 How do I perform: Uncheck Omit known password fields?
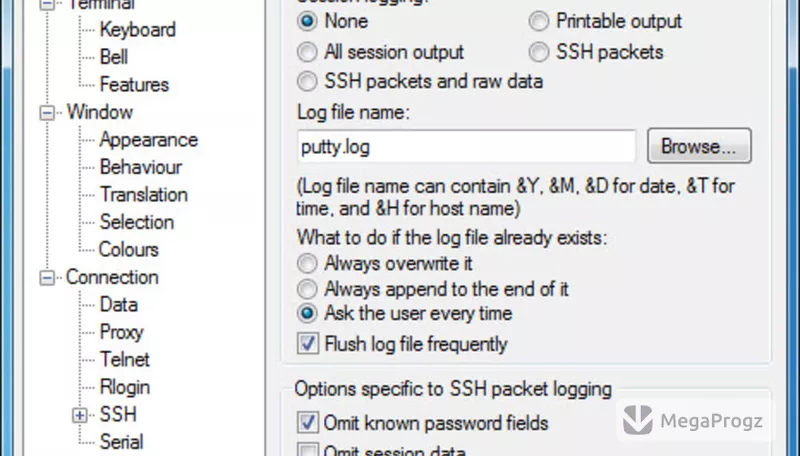(x=308, y=423)
